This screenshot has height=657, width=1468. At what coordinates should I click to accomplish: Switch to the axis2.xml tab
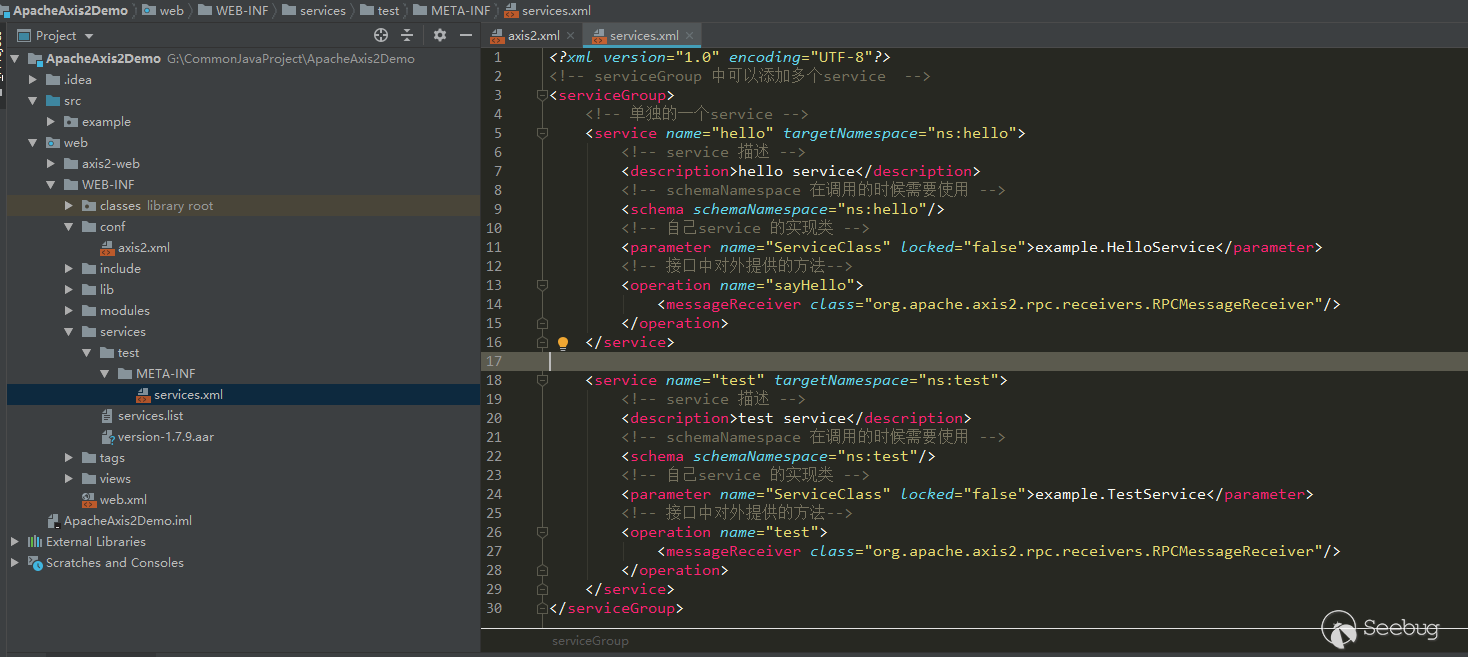(x=533, y=36)
